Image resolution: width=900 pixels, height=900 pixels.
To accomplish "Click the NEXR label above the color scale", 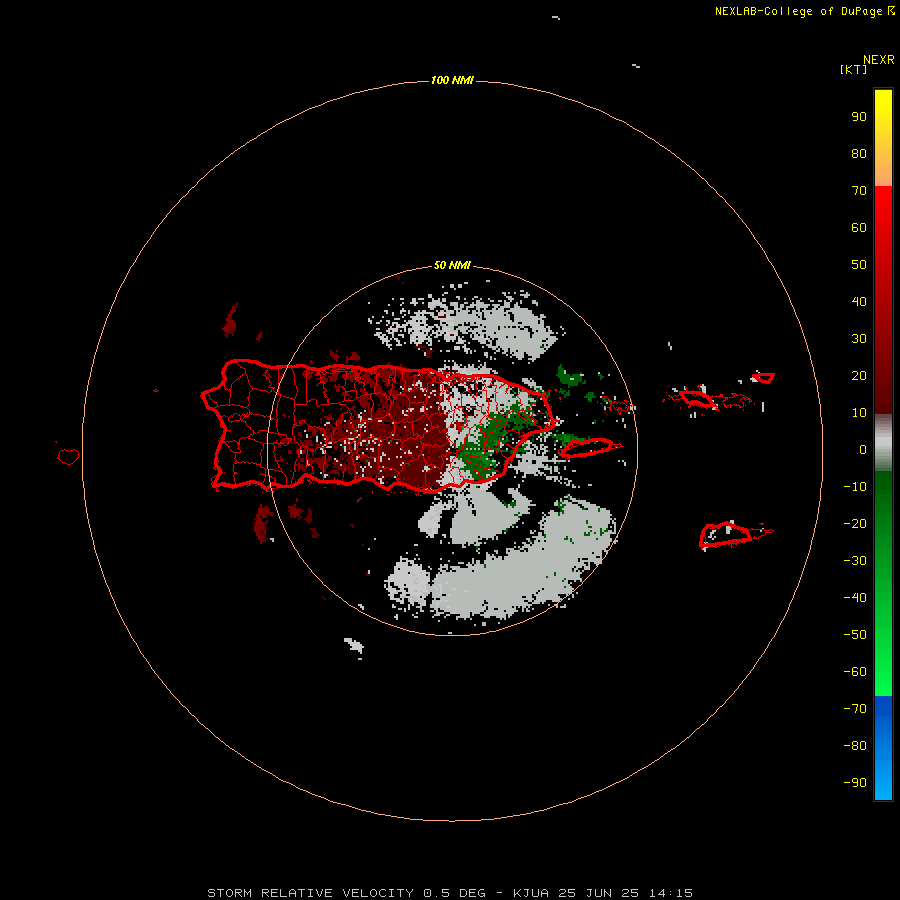I will [x=878, y=60].
